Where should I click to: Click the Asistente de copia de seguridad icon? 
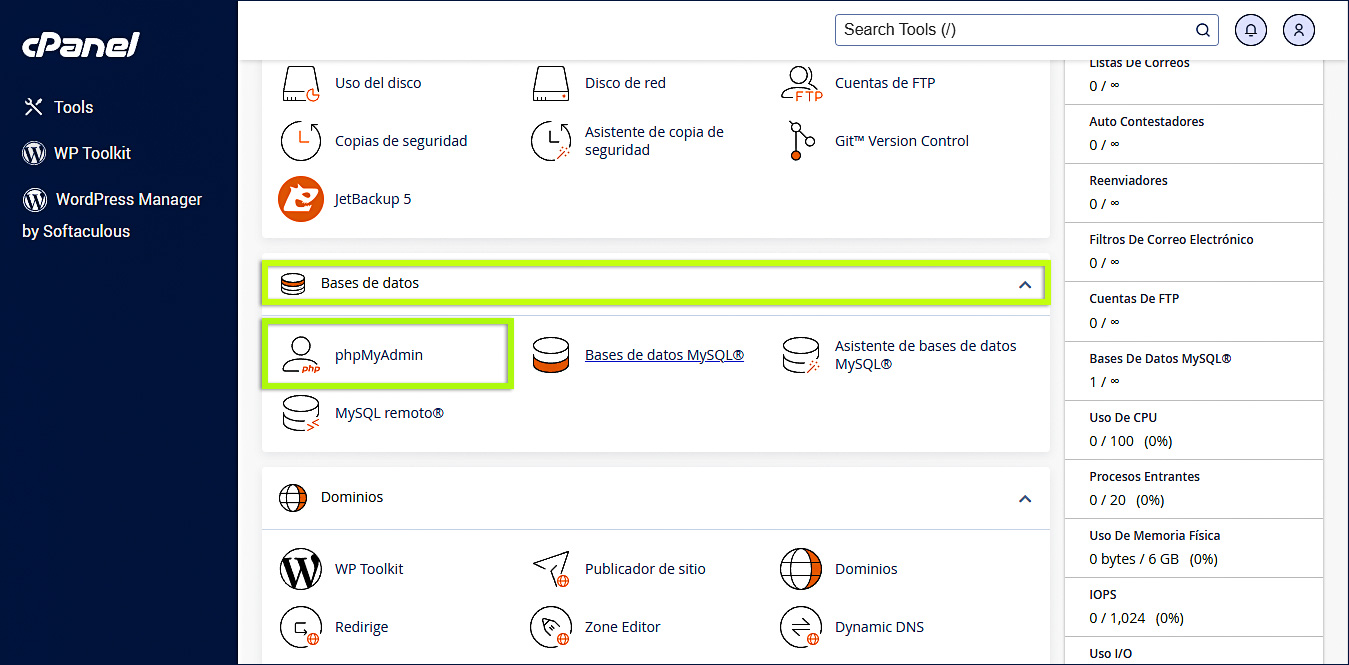click(x=551, y=141)
